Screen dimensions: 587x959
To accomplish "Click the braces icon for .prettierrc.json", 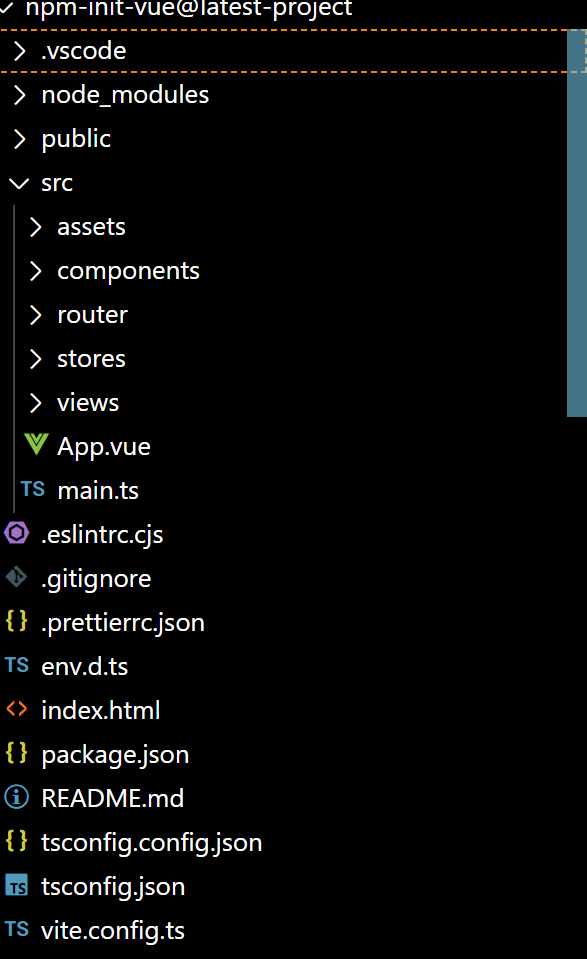I will (17, 621).
